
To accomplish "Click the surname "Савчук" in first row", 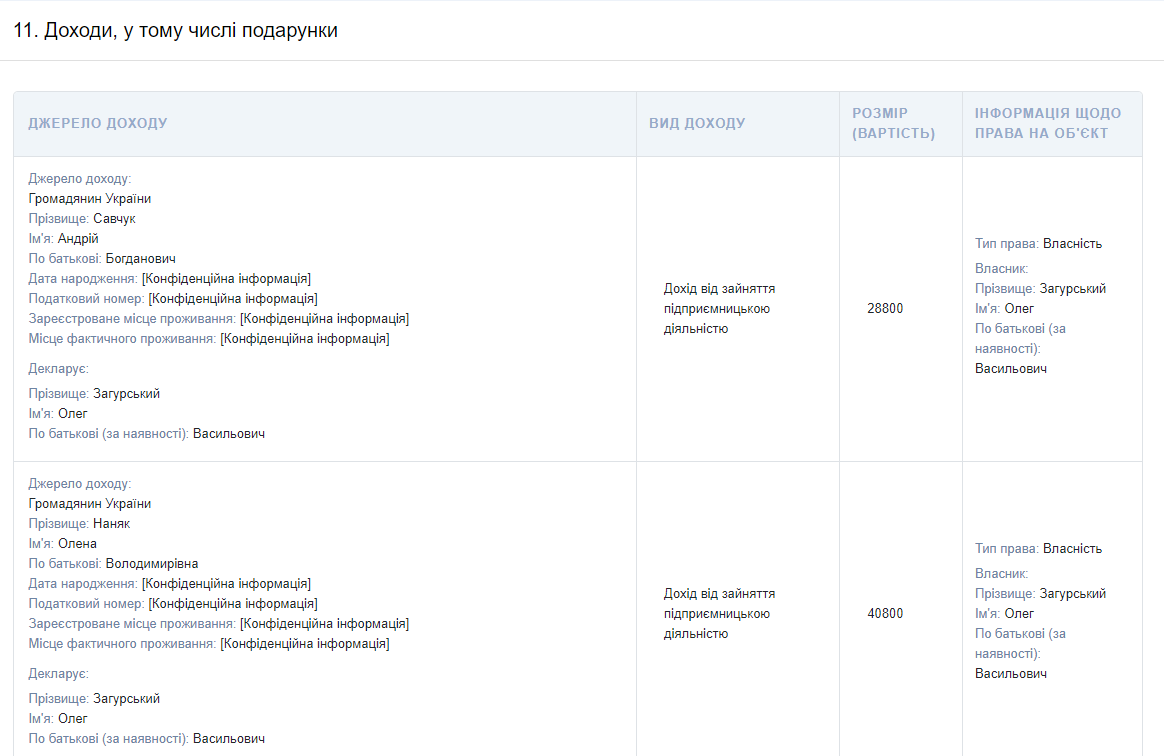I will click(114, 219).
